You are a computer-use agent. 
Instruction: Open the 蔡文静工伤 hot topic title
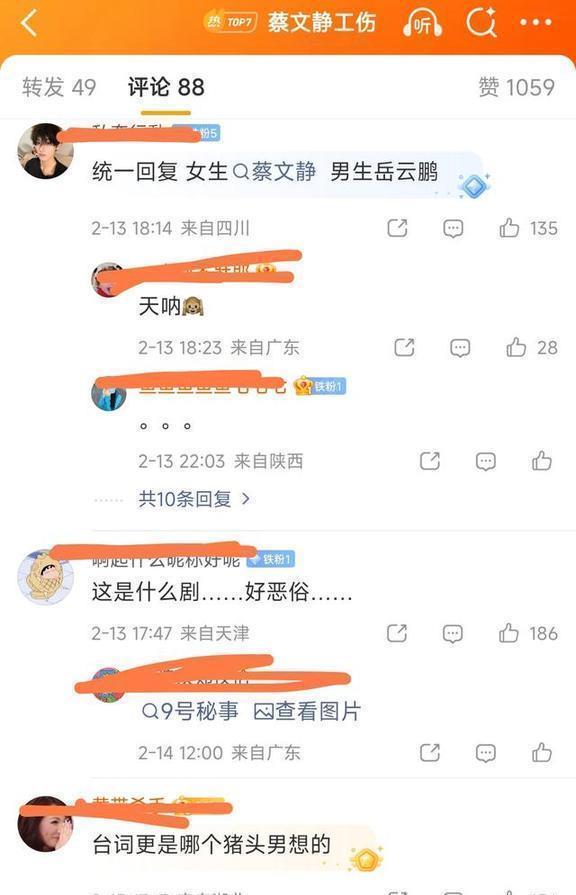322,23
